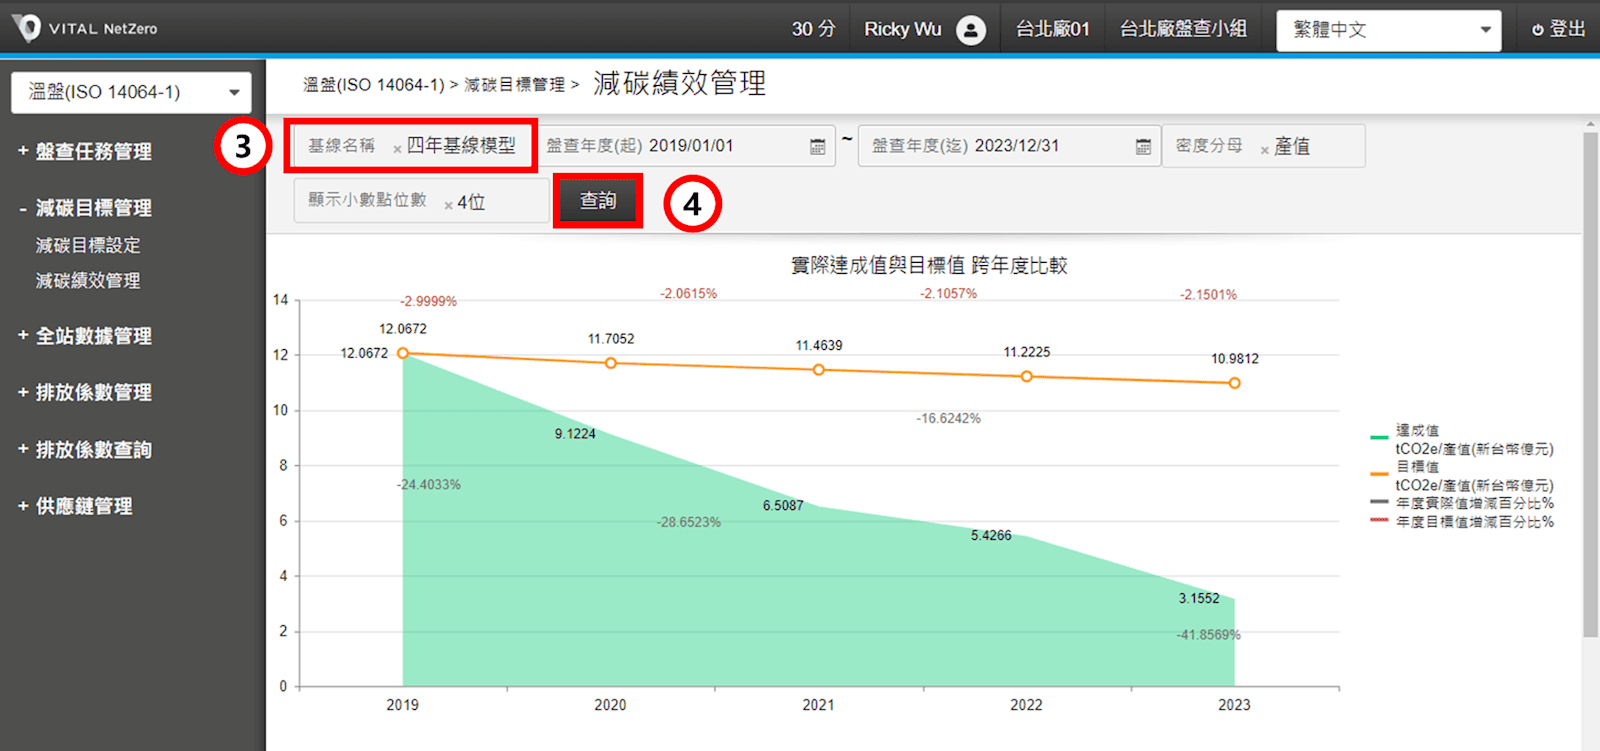1600x751 pixels.
Task: Click the 2023 target value data point
Action: coord(1234,383)
